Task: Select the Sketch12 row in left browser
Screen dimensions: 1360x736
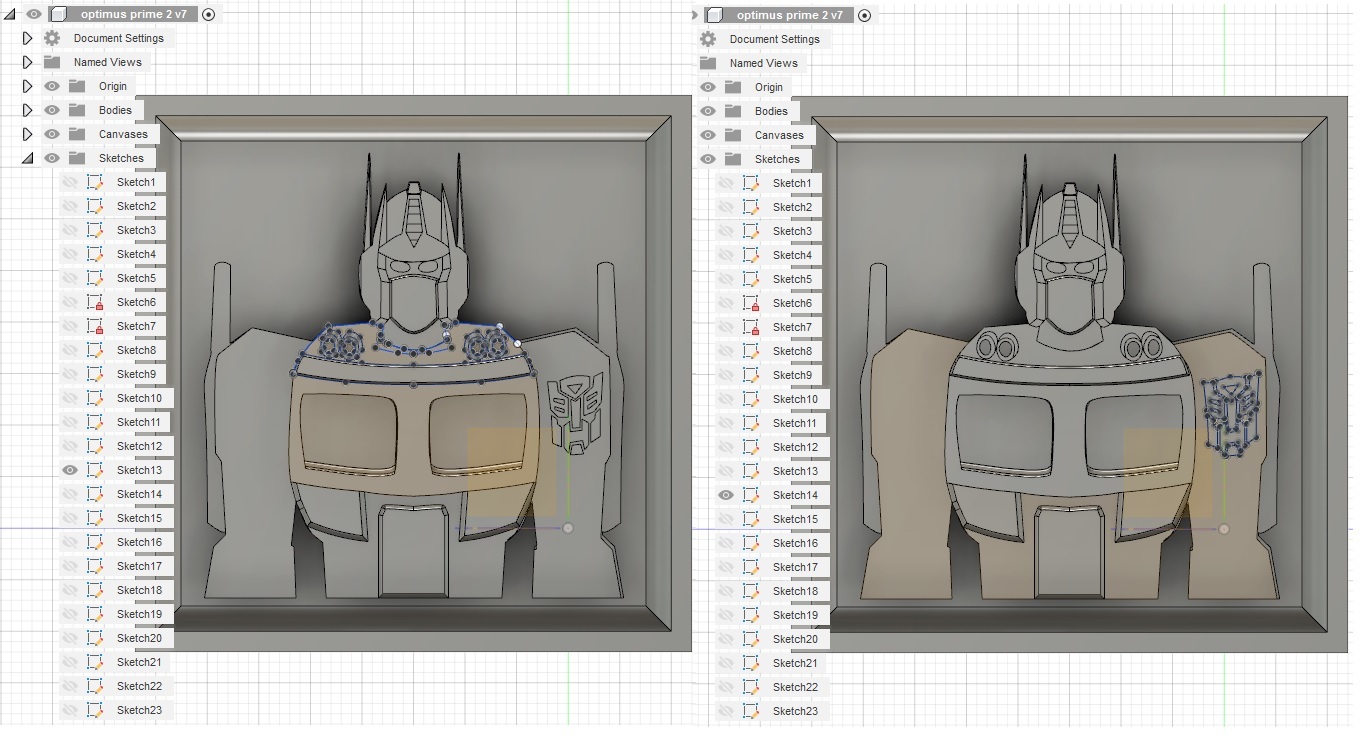Action: pos(116,446)
